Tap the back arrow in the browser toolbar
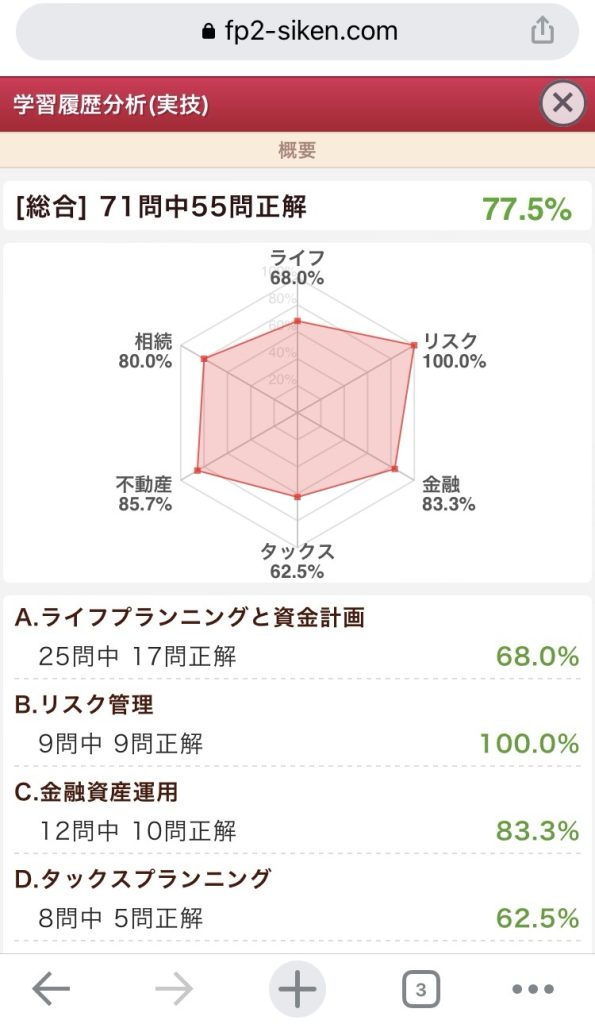The height and width of the screenshot is (1024, 595). [47, 988]
